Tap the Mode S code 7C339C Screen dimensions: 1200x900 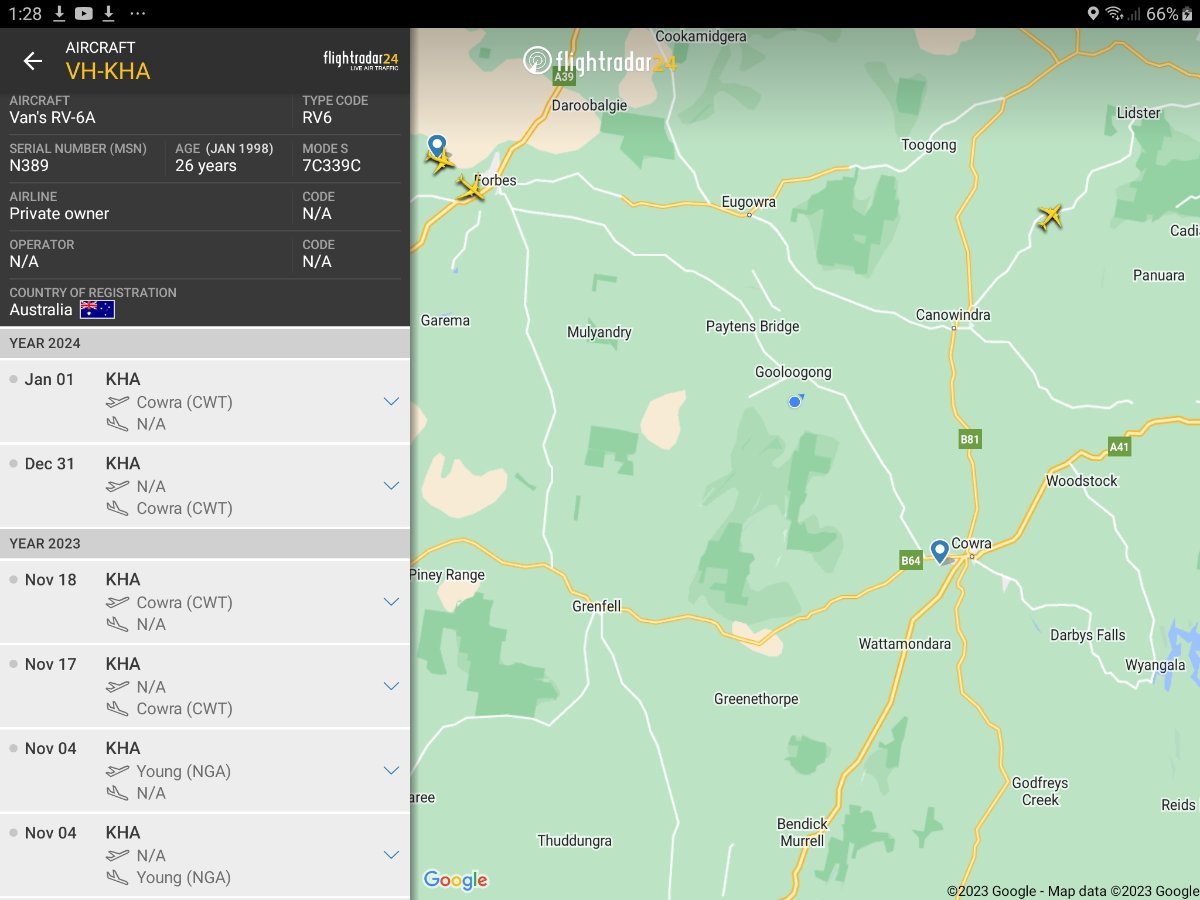point(332,165)
